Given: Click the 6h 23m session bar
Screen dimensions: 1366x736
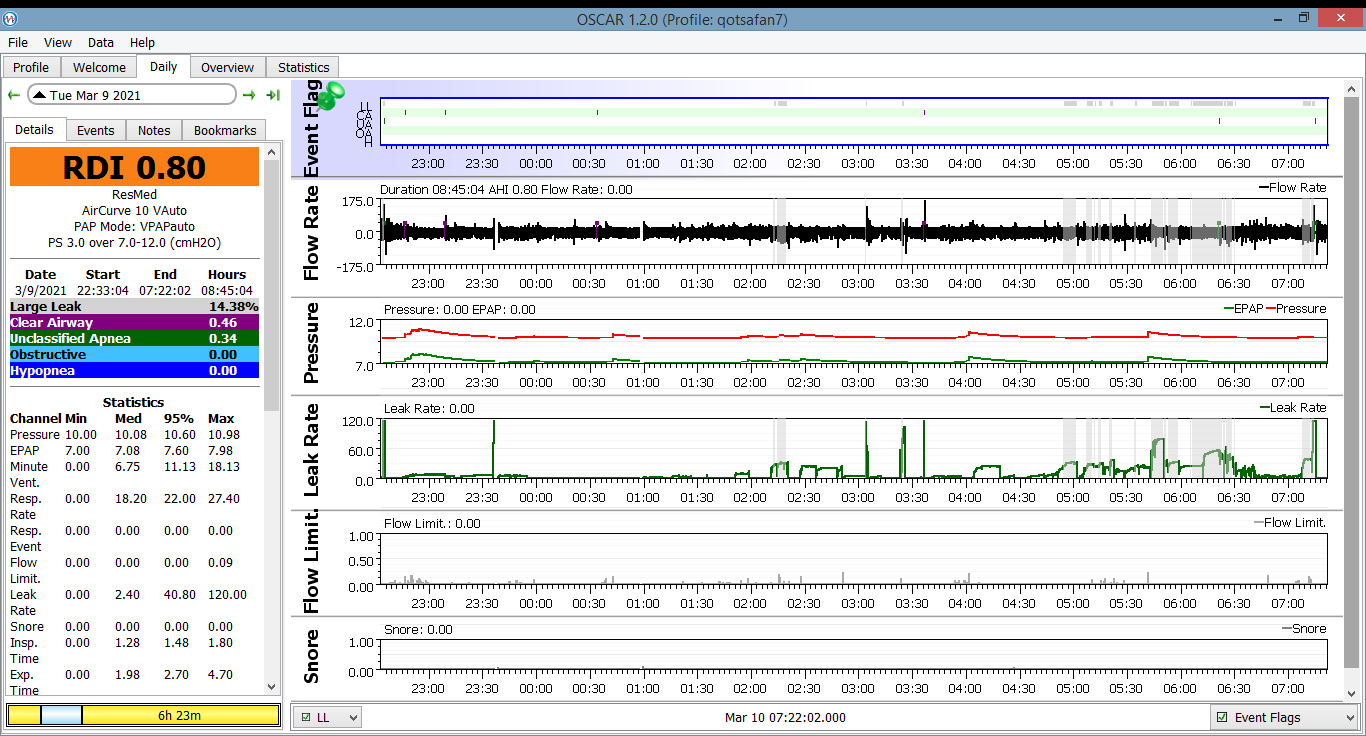Looking at the screenshot, I should (180, 715).
